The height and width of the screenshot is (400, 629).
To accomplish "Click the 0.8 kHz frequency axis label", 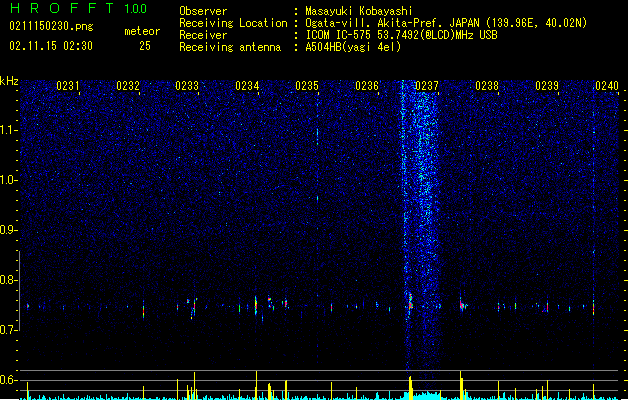I will click(9, 280).
